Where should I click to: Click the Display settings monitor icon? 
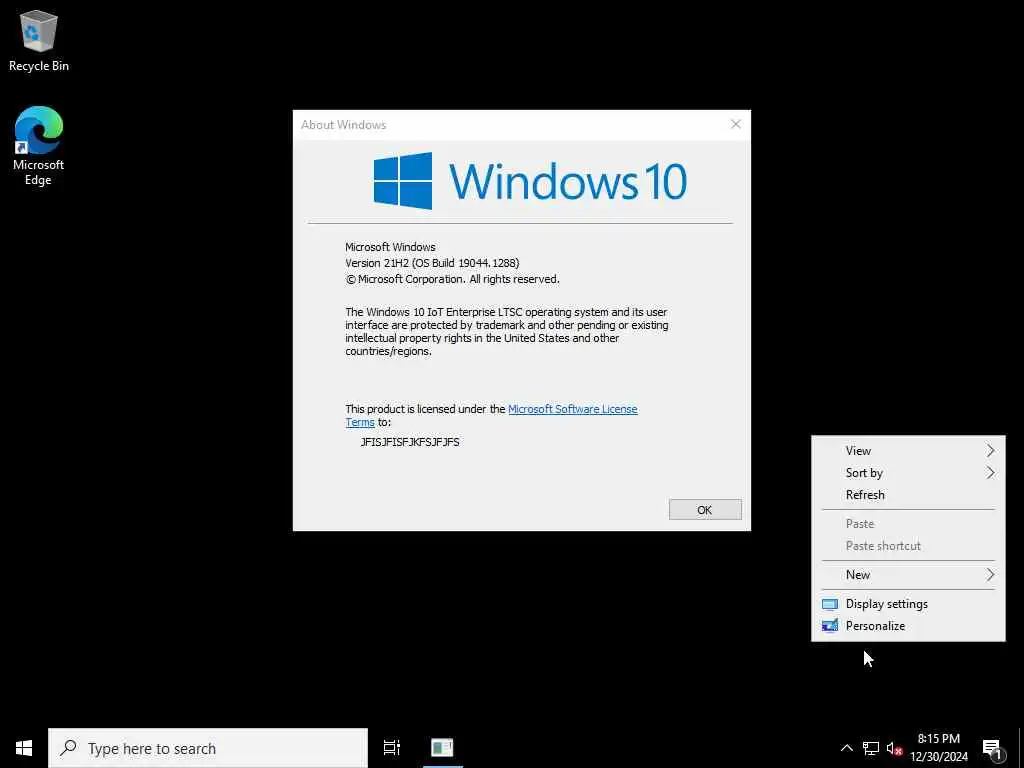tap(829, 604)
